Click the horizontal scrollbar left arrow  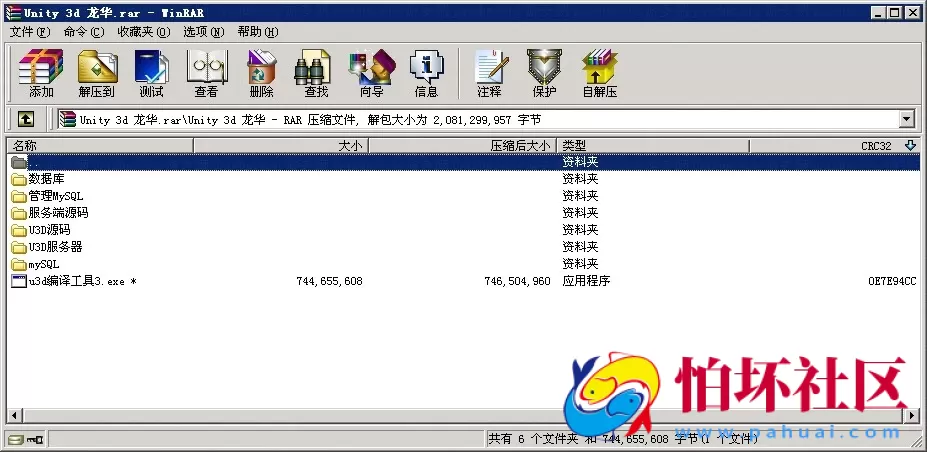(15, 416)
